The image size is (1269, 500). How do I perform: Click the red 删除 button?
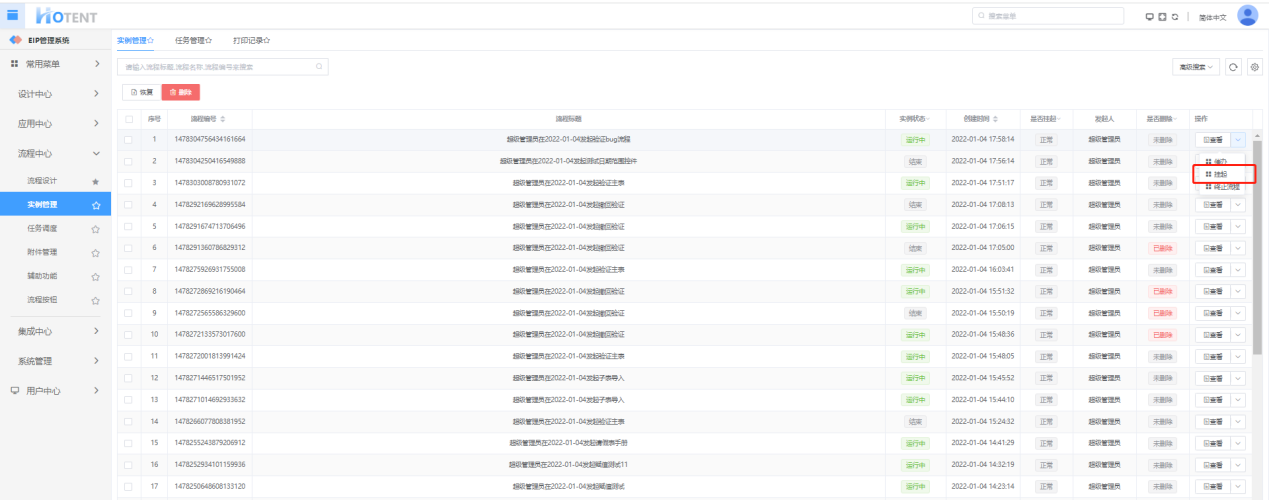181,92
